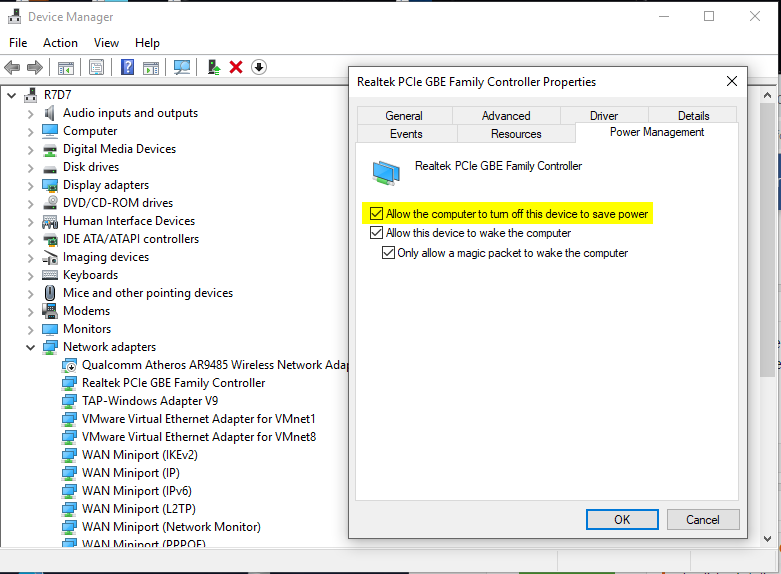The image size is (781, 574).
Task: Click the Display adapters icon
Action: coord(50,185)
